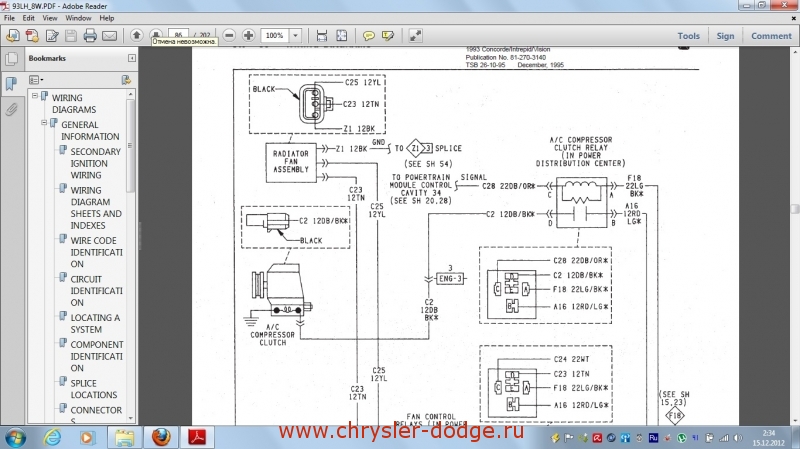The width and height of the screenshot is (800, 449).
Task: Open COMPONENT IDENTIFICATION bookmark
Action: [96, 356]
